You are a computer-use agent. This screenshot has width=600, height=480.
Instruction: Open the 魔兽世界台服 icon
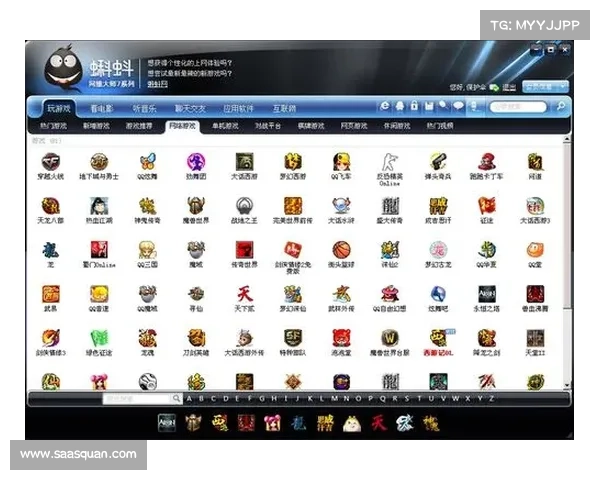coord(390,338)
